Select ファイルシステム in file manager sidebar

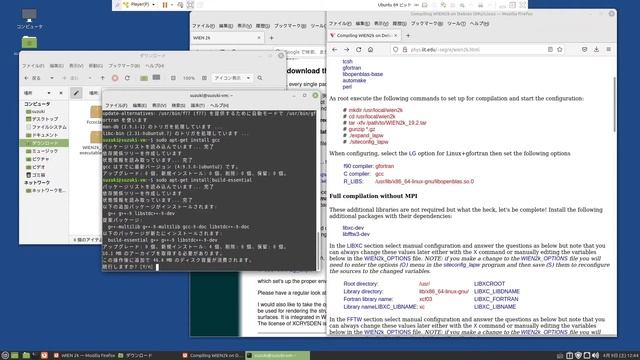pyautogui.click(x=46, y=127)
